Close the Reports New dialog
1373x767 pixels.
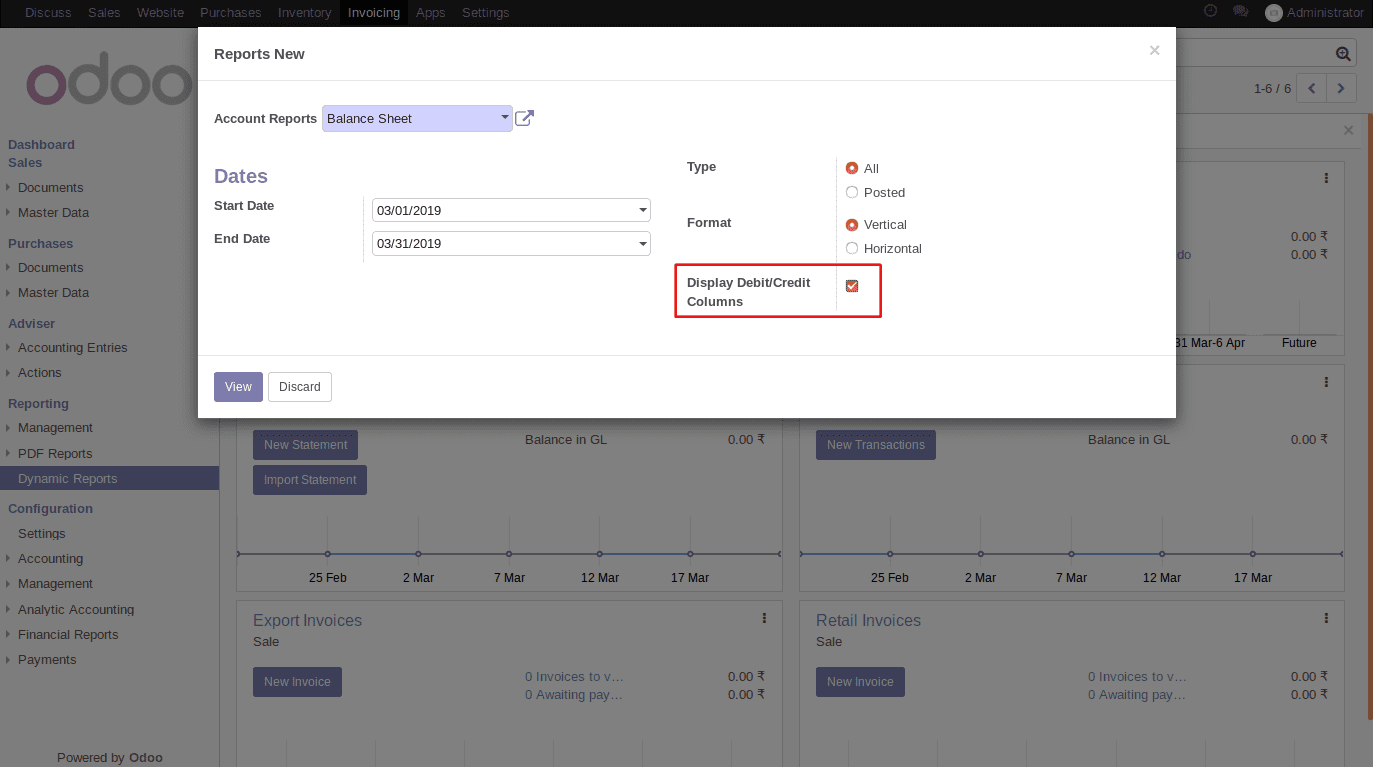coord(1154,50)
